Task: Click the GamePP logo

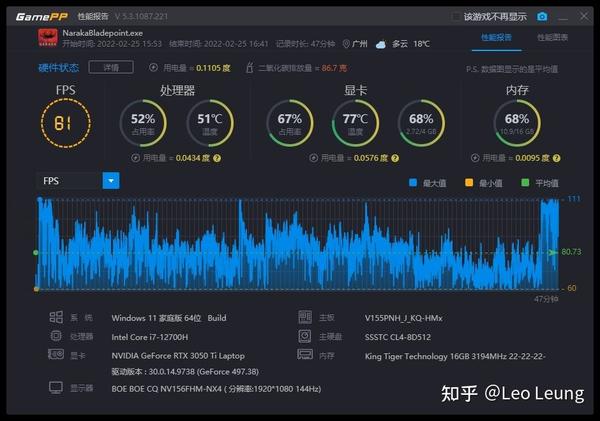Action: tap(42, 16)
